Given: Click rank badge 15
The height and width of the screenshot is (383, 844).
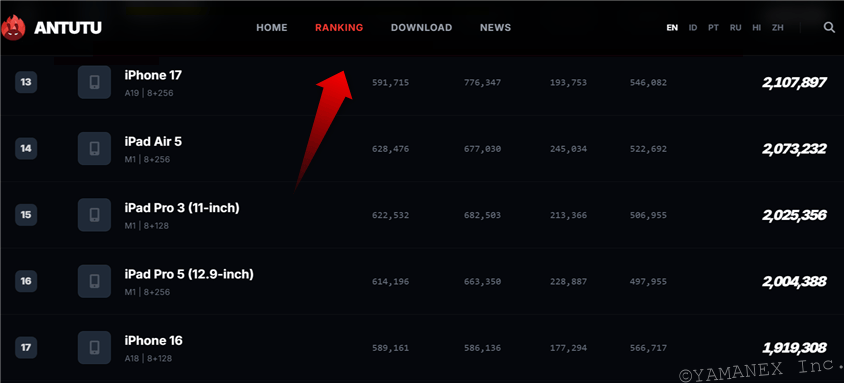Looking at the screenshot, I should (26, 215).
